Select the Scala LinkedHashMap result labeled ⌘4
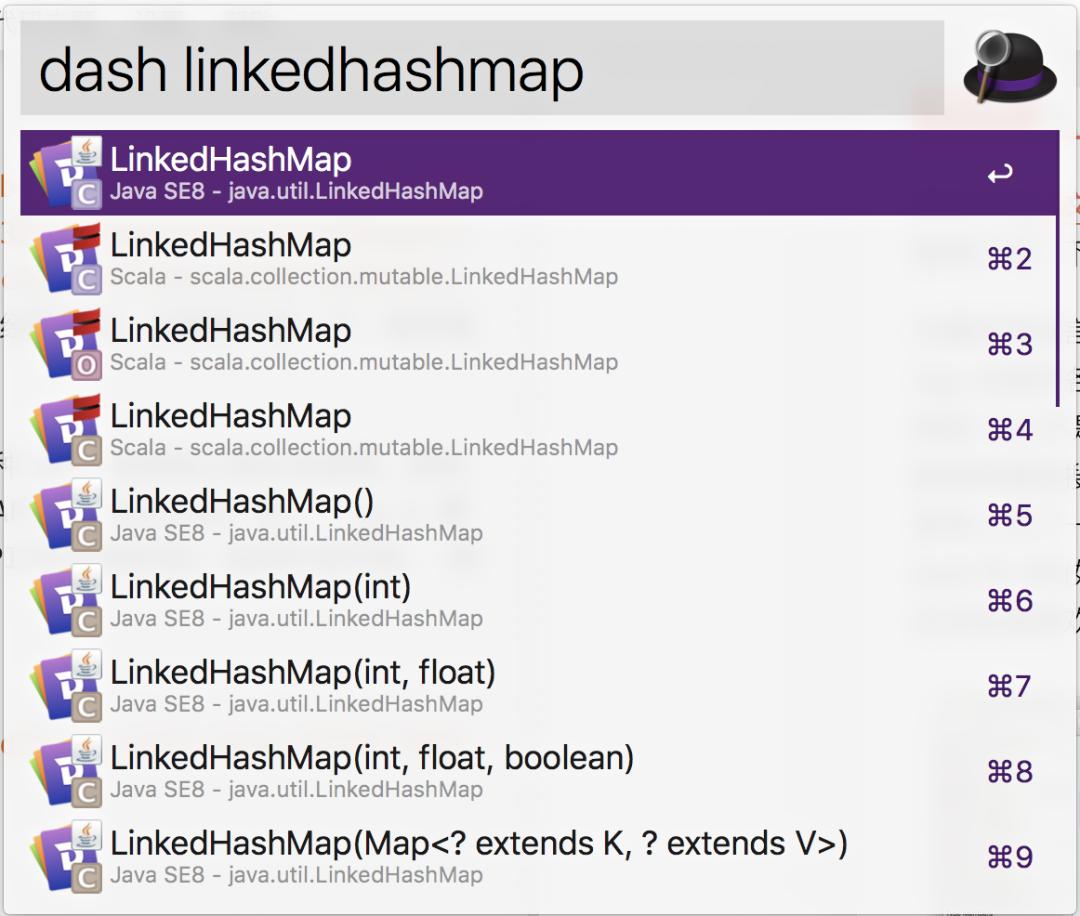The height and width of the screenshot is (916, 1080). coord(231,417)
